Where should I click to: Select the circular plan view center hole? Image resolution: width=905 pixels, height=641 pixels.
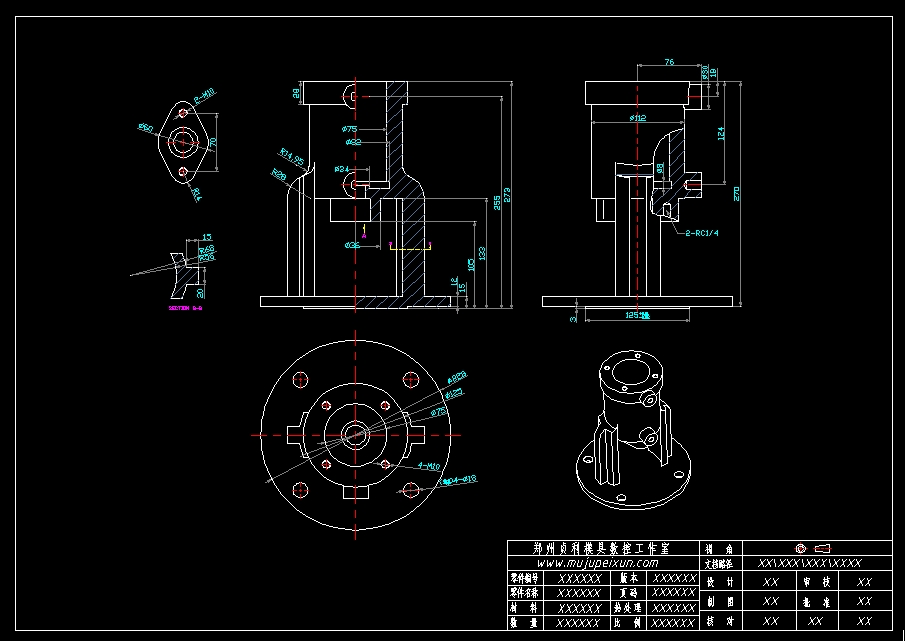tap(355, 434)
